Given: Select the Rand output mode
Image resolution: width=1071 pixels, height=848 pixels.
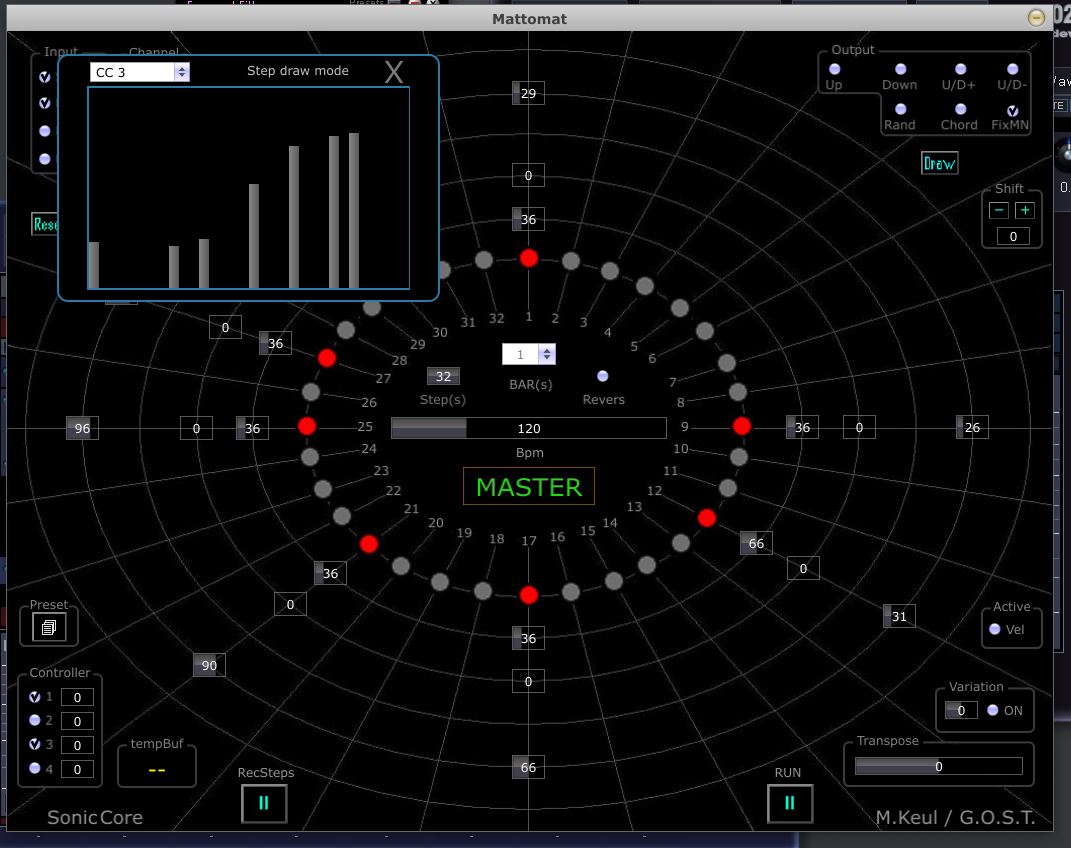Looking at the screenshot, I should point(900,109).
